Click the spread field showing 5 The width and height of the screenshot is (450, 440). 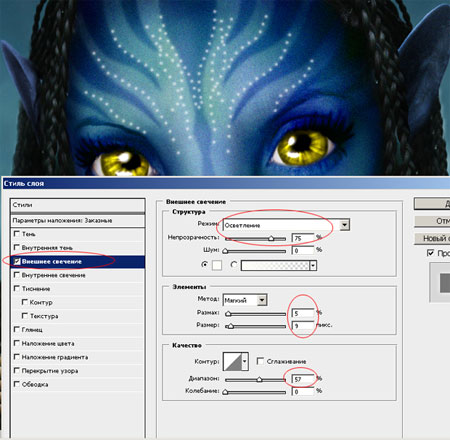pyautogui.click(x=303, y=313)
